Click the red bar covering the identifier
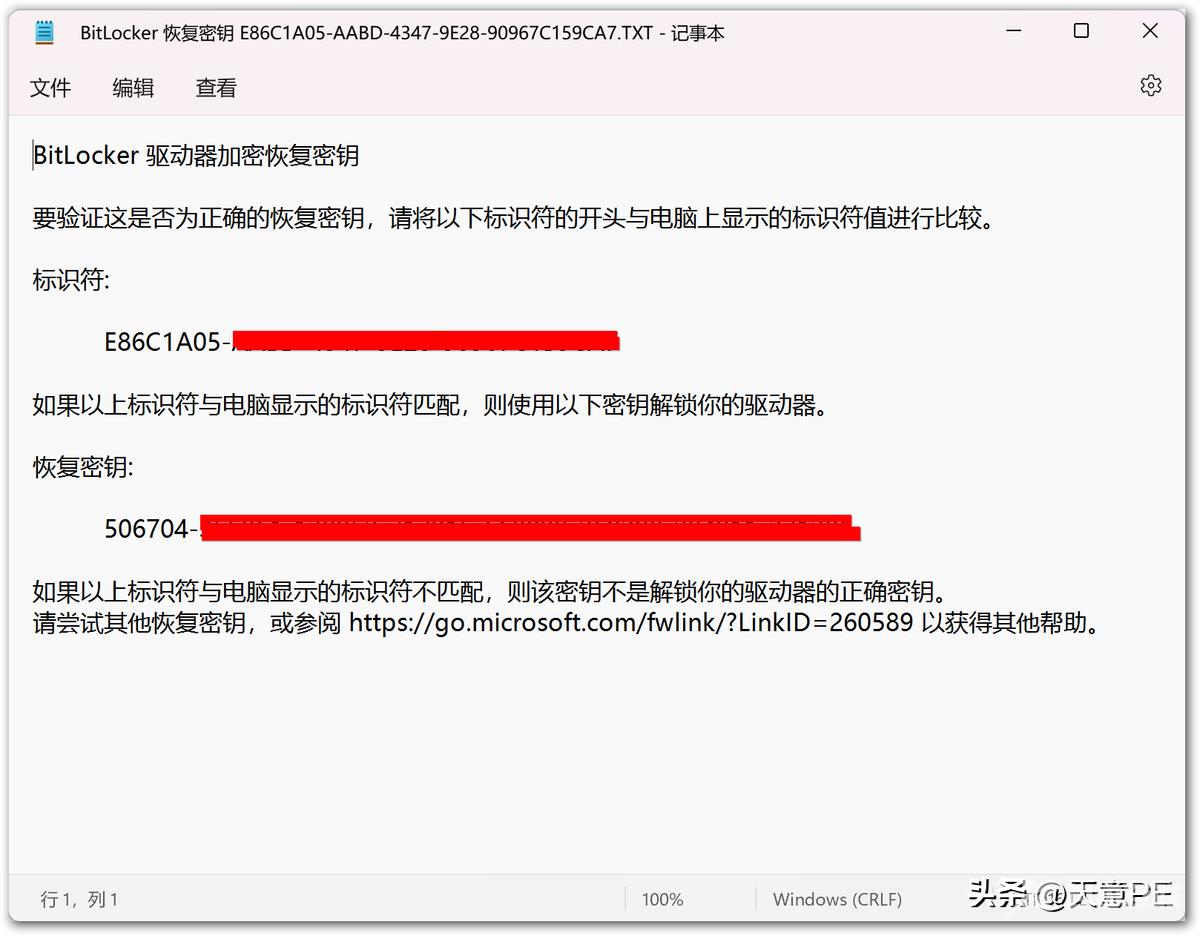This screenshot has width=1200, height=936. (426, 341)
